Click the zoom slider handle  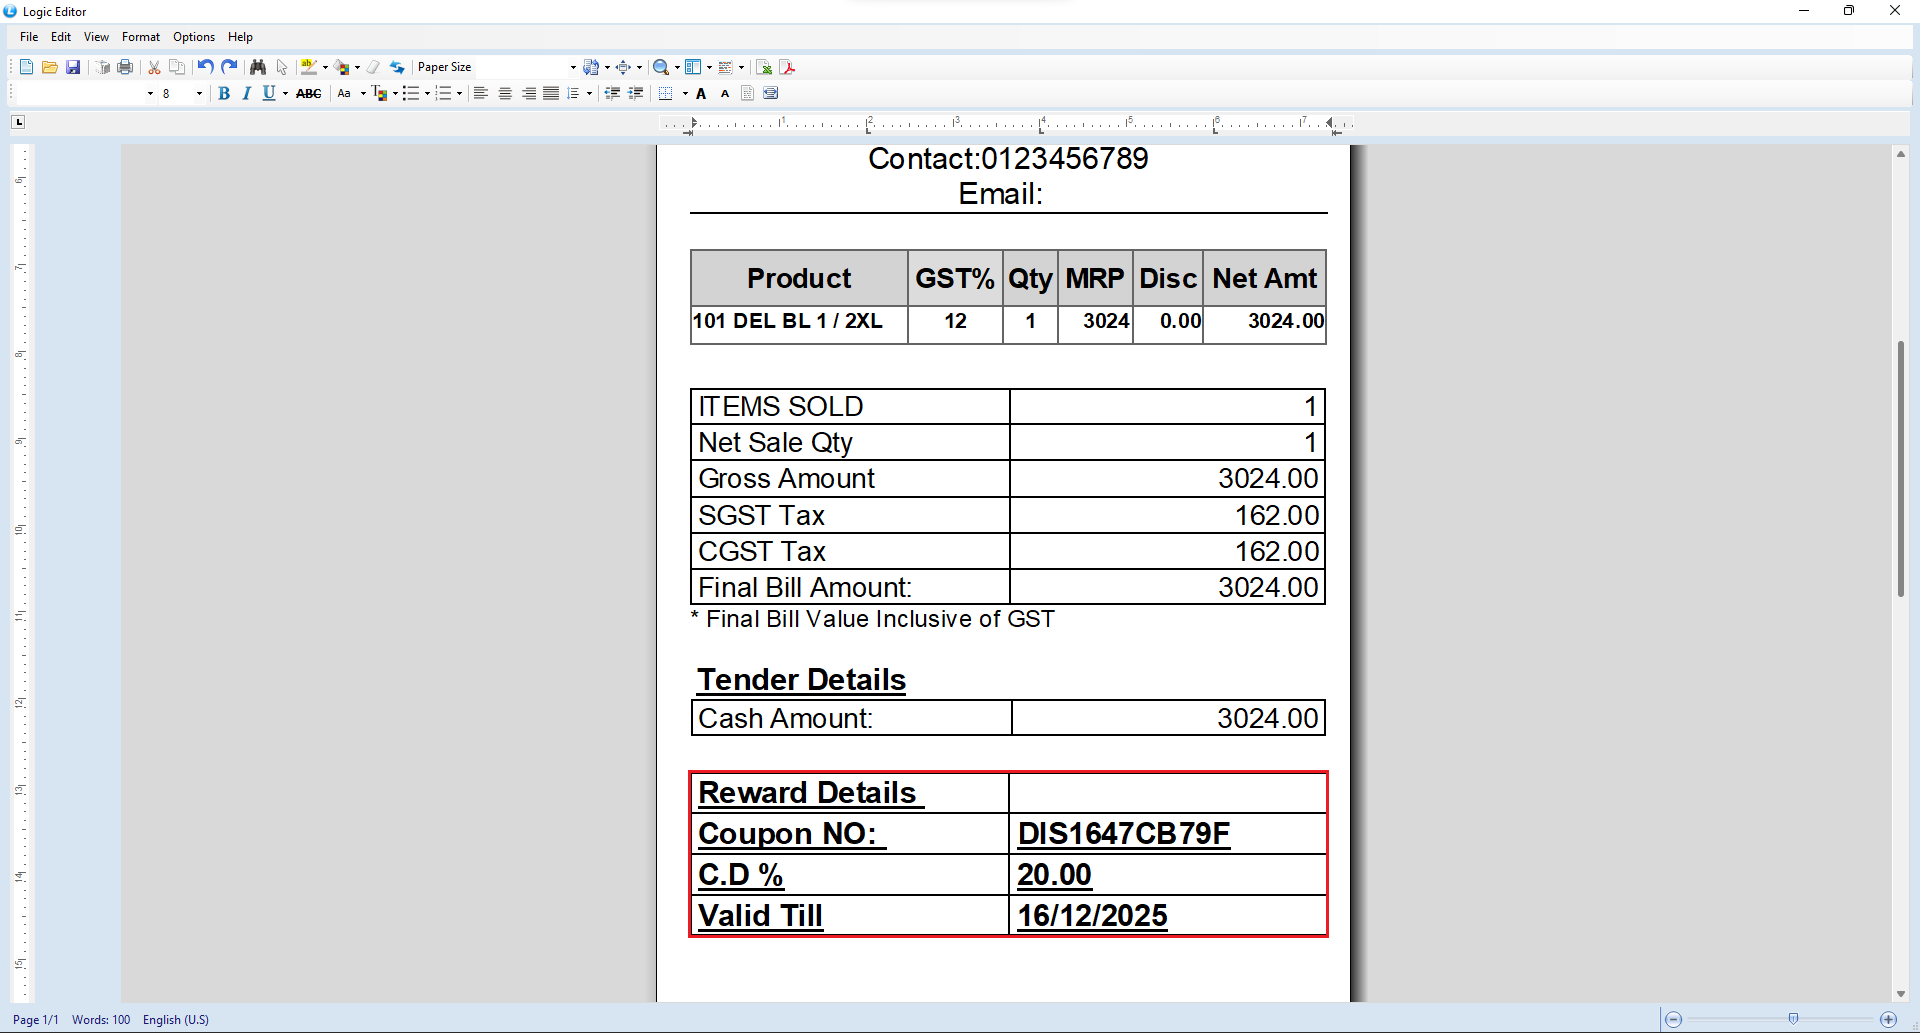pyautogui.click(x=1793, y=1019)
